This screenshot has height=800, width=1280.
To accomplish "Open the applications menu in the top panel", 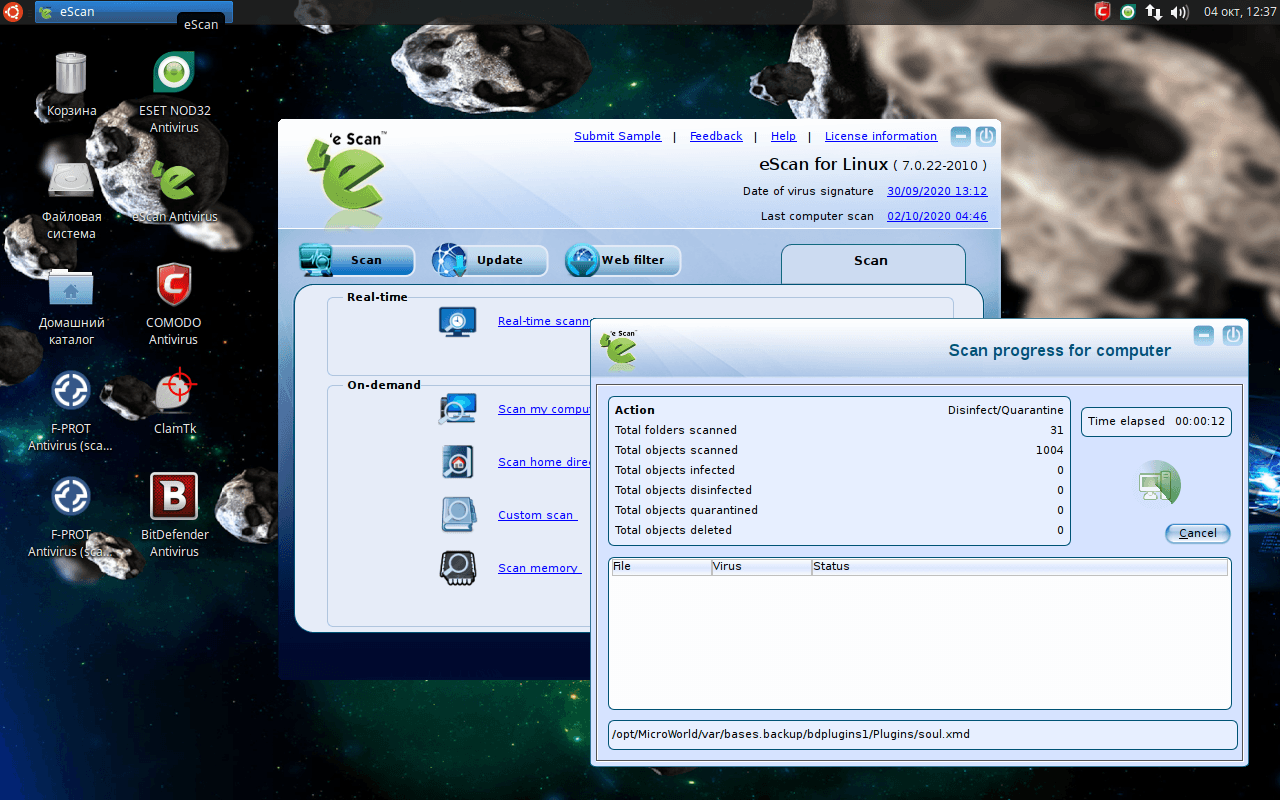I will tap(15, 12).
